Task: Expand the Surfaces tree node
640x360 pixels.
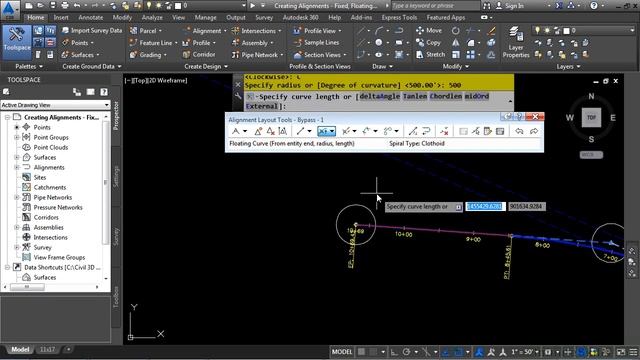Action: coord(17,158)
